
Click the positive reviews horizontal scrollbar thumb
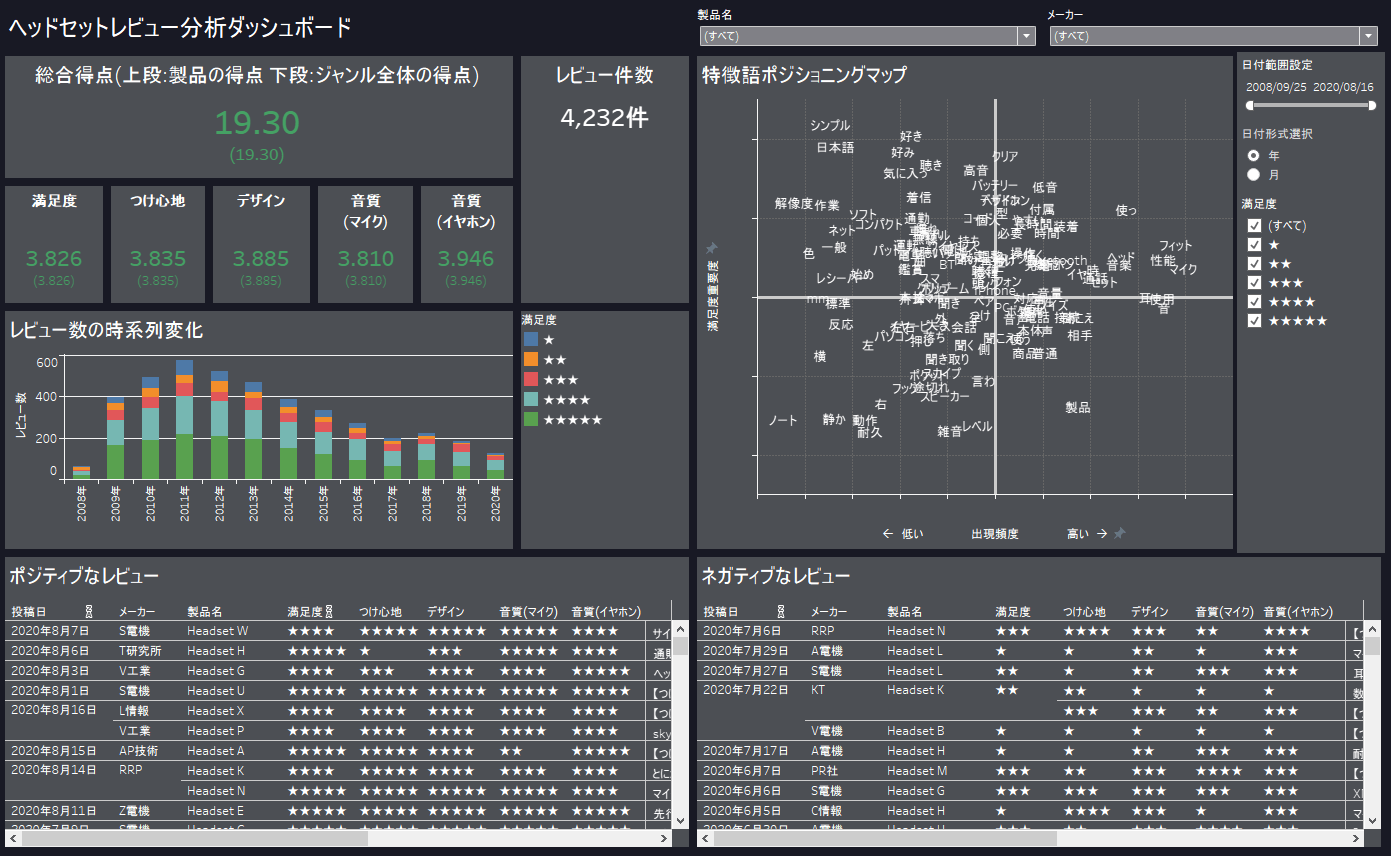[x=195, y=838]
